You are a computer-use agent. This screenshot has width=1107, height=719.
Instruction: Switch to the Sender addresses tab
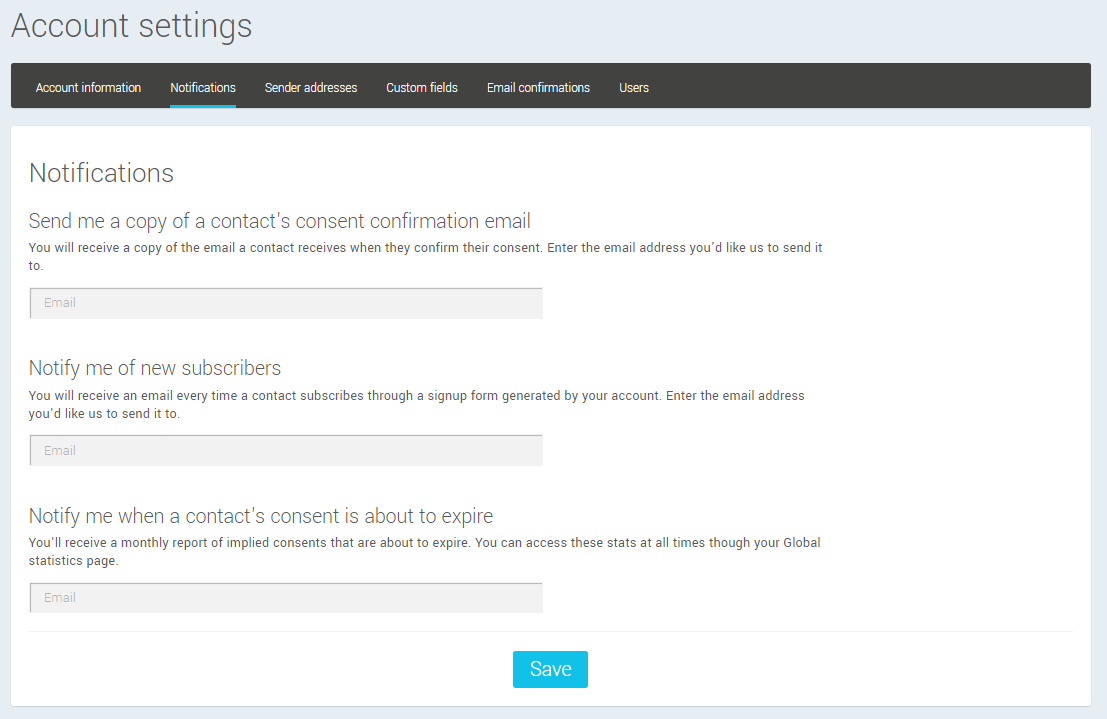pos(311,88)
